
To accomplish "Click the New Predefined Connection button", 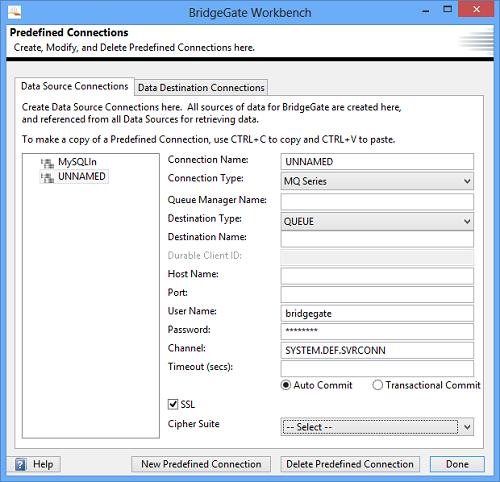I will (x=201, y=464).
